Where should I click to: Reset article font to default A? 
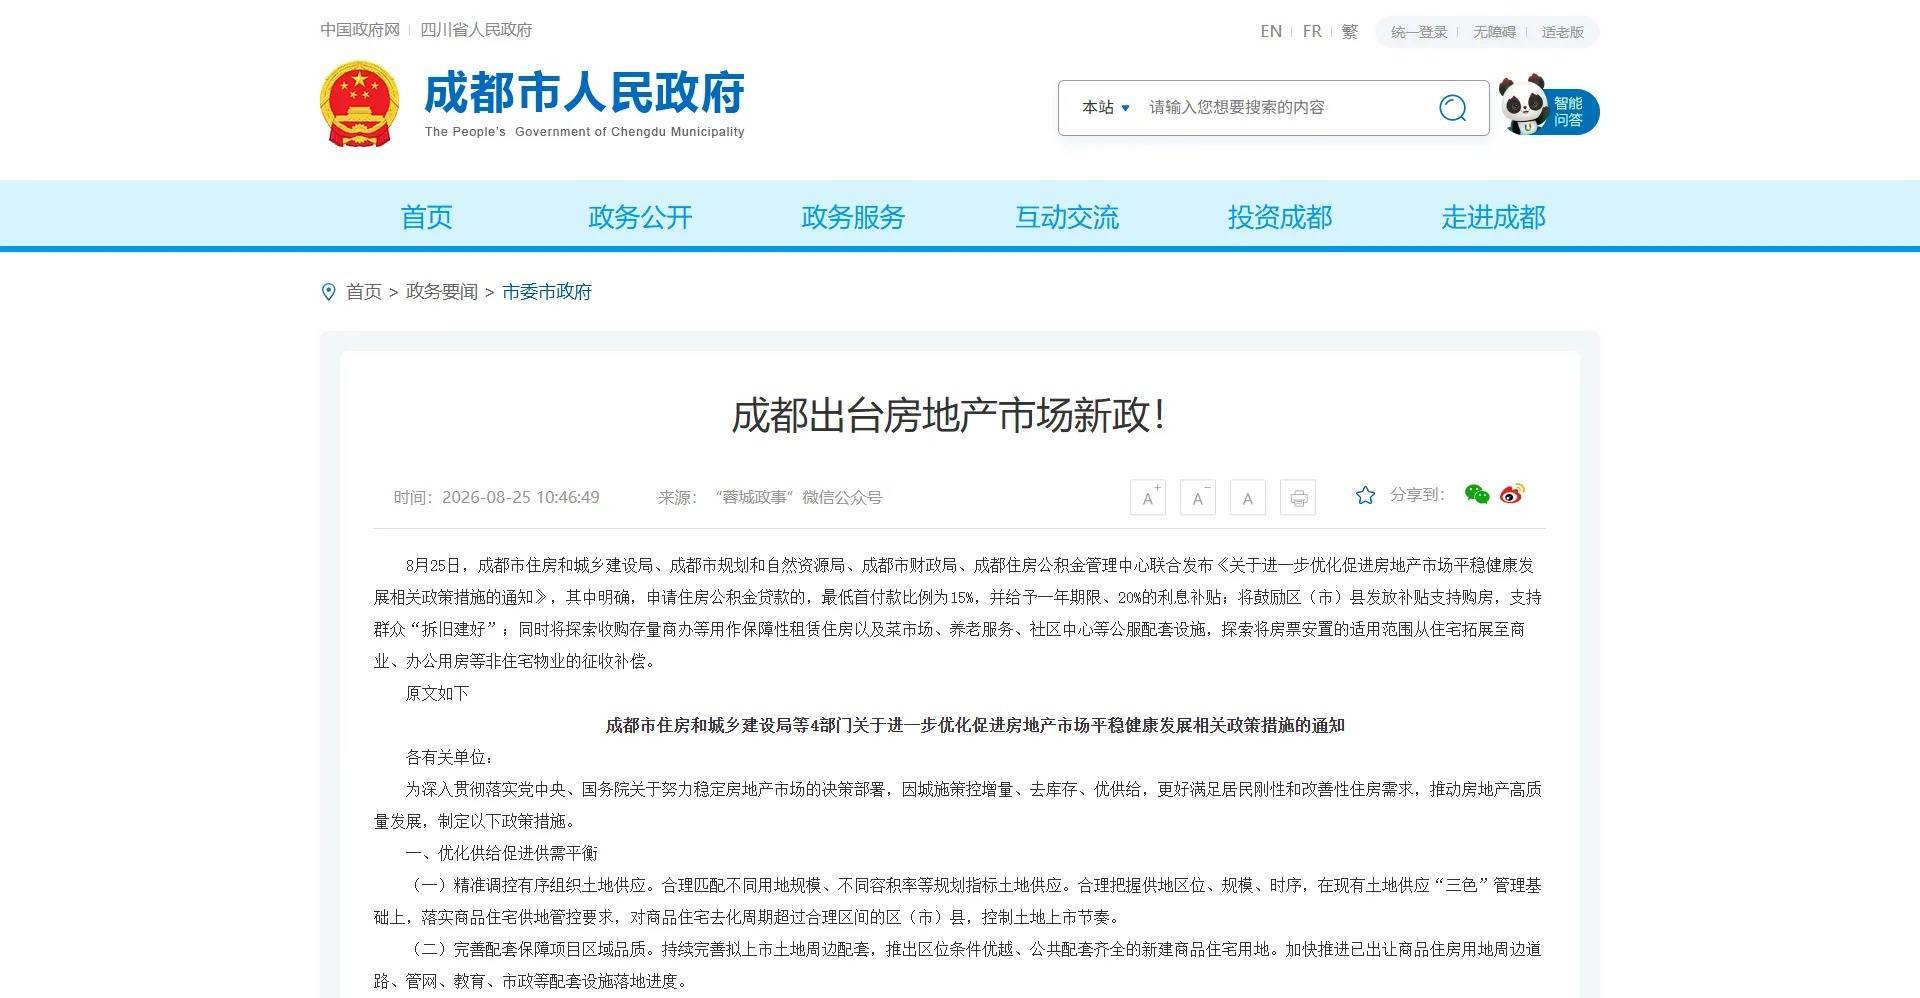click(1248, 497)
